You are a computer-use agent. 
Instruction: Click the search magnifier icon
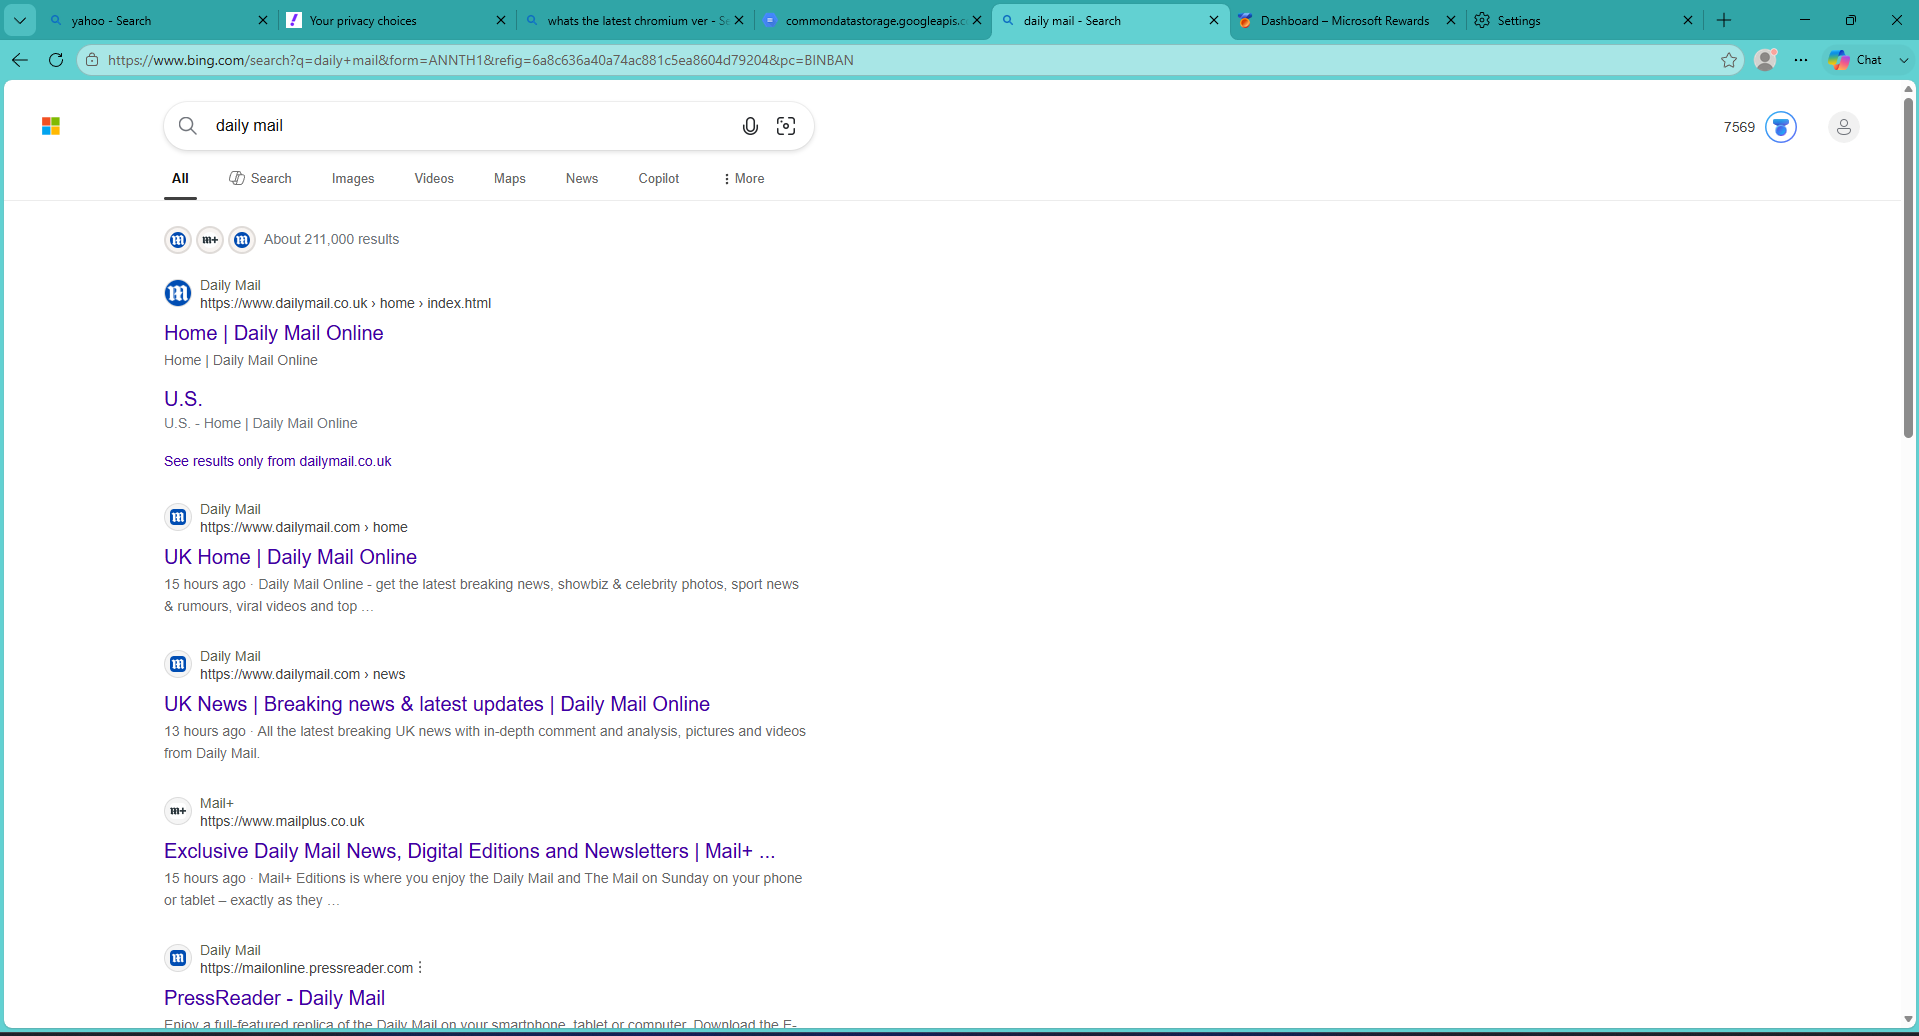pos(188,126)
